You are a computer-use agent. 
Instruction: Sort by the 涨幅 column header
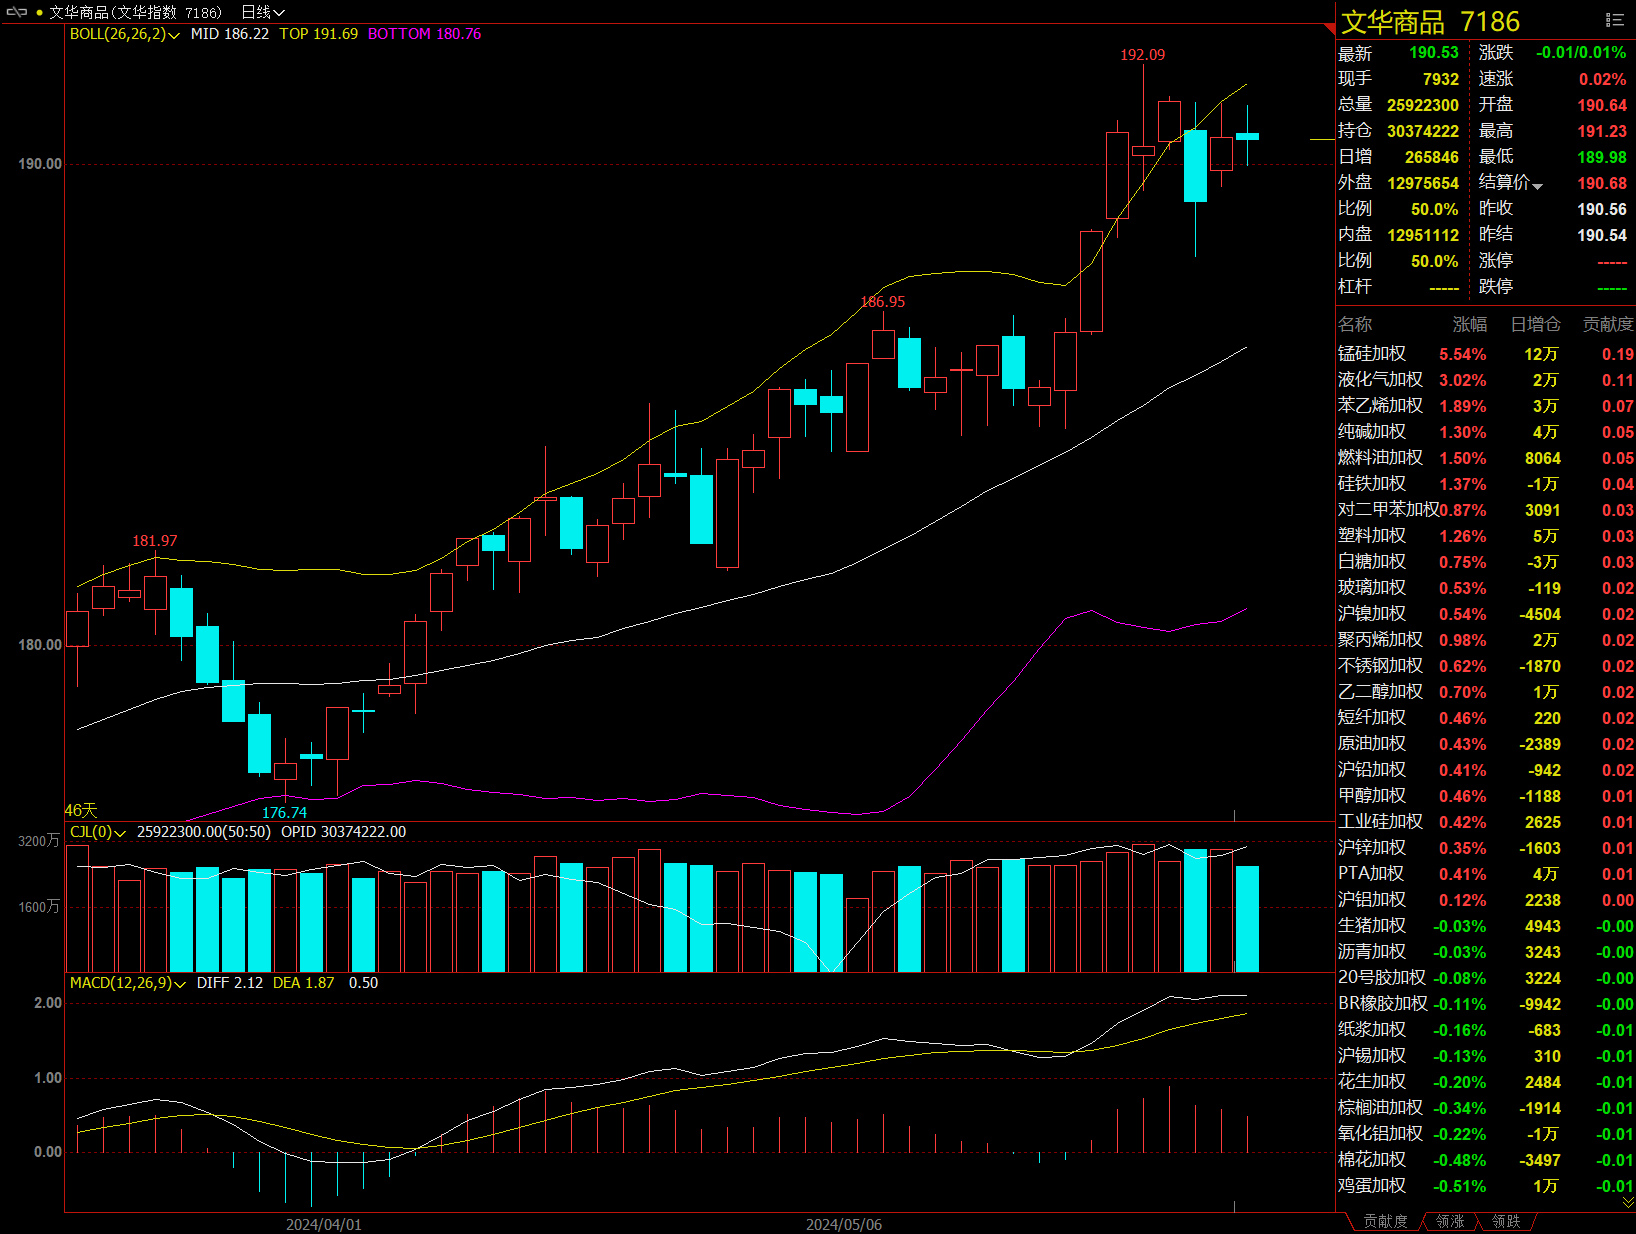click(1469, 324)
